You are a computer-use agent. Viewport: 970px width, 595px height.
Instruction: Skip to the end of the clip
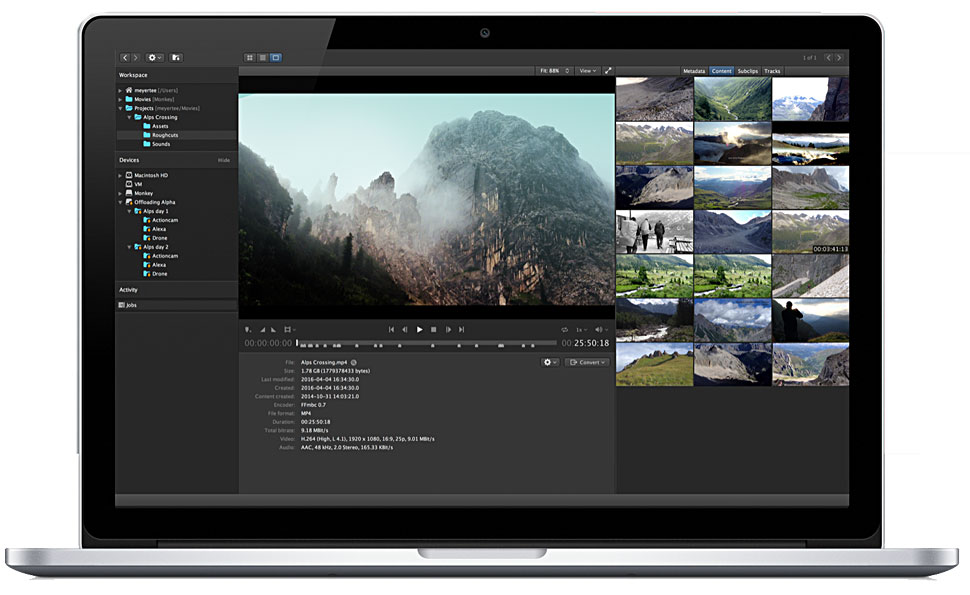coord(462,329)
